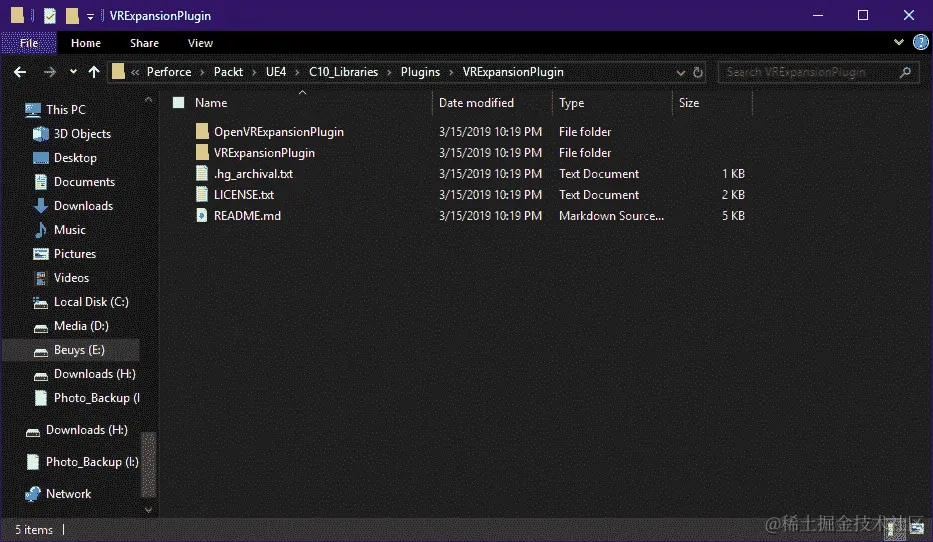Image resolution: width=933 pixels, height=542 pixels.
Task: Switch to large icons view layout
Action: pyautogui.click(x=917, y=529)
